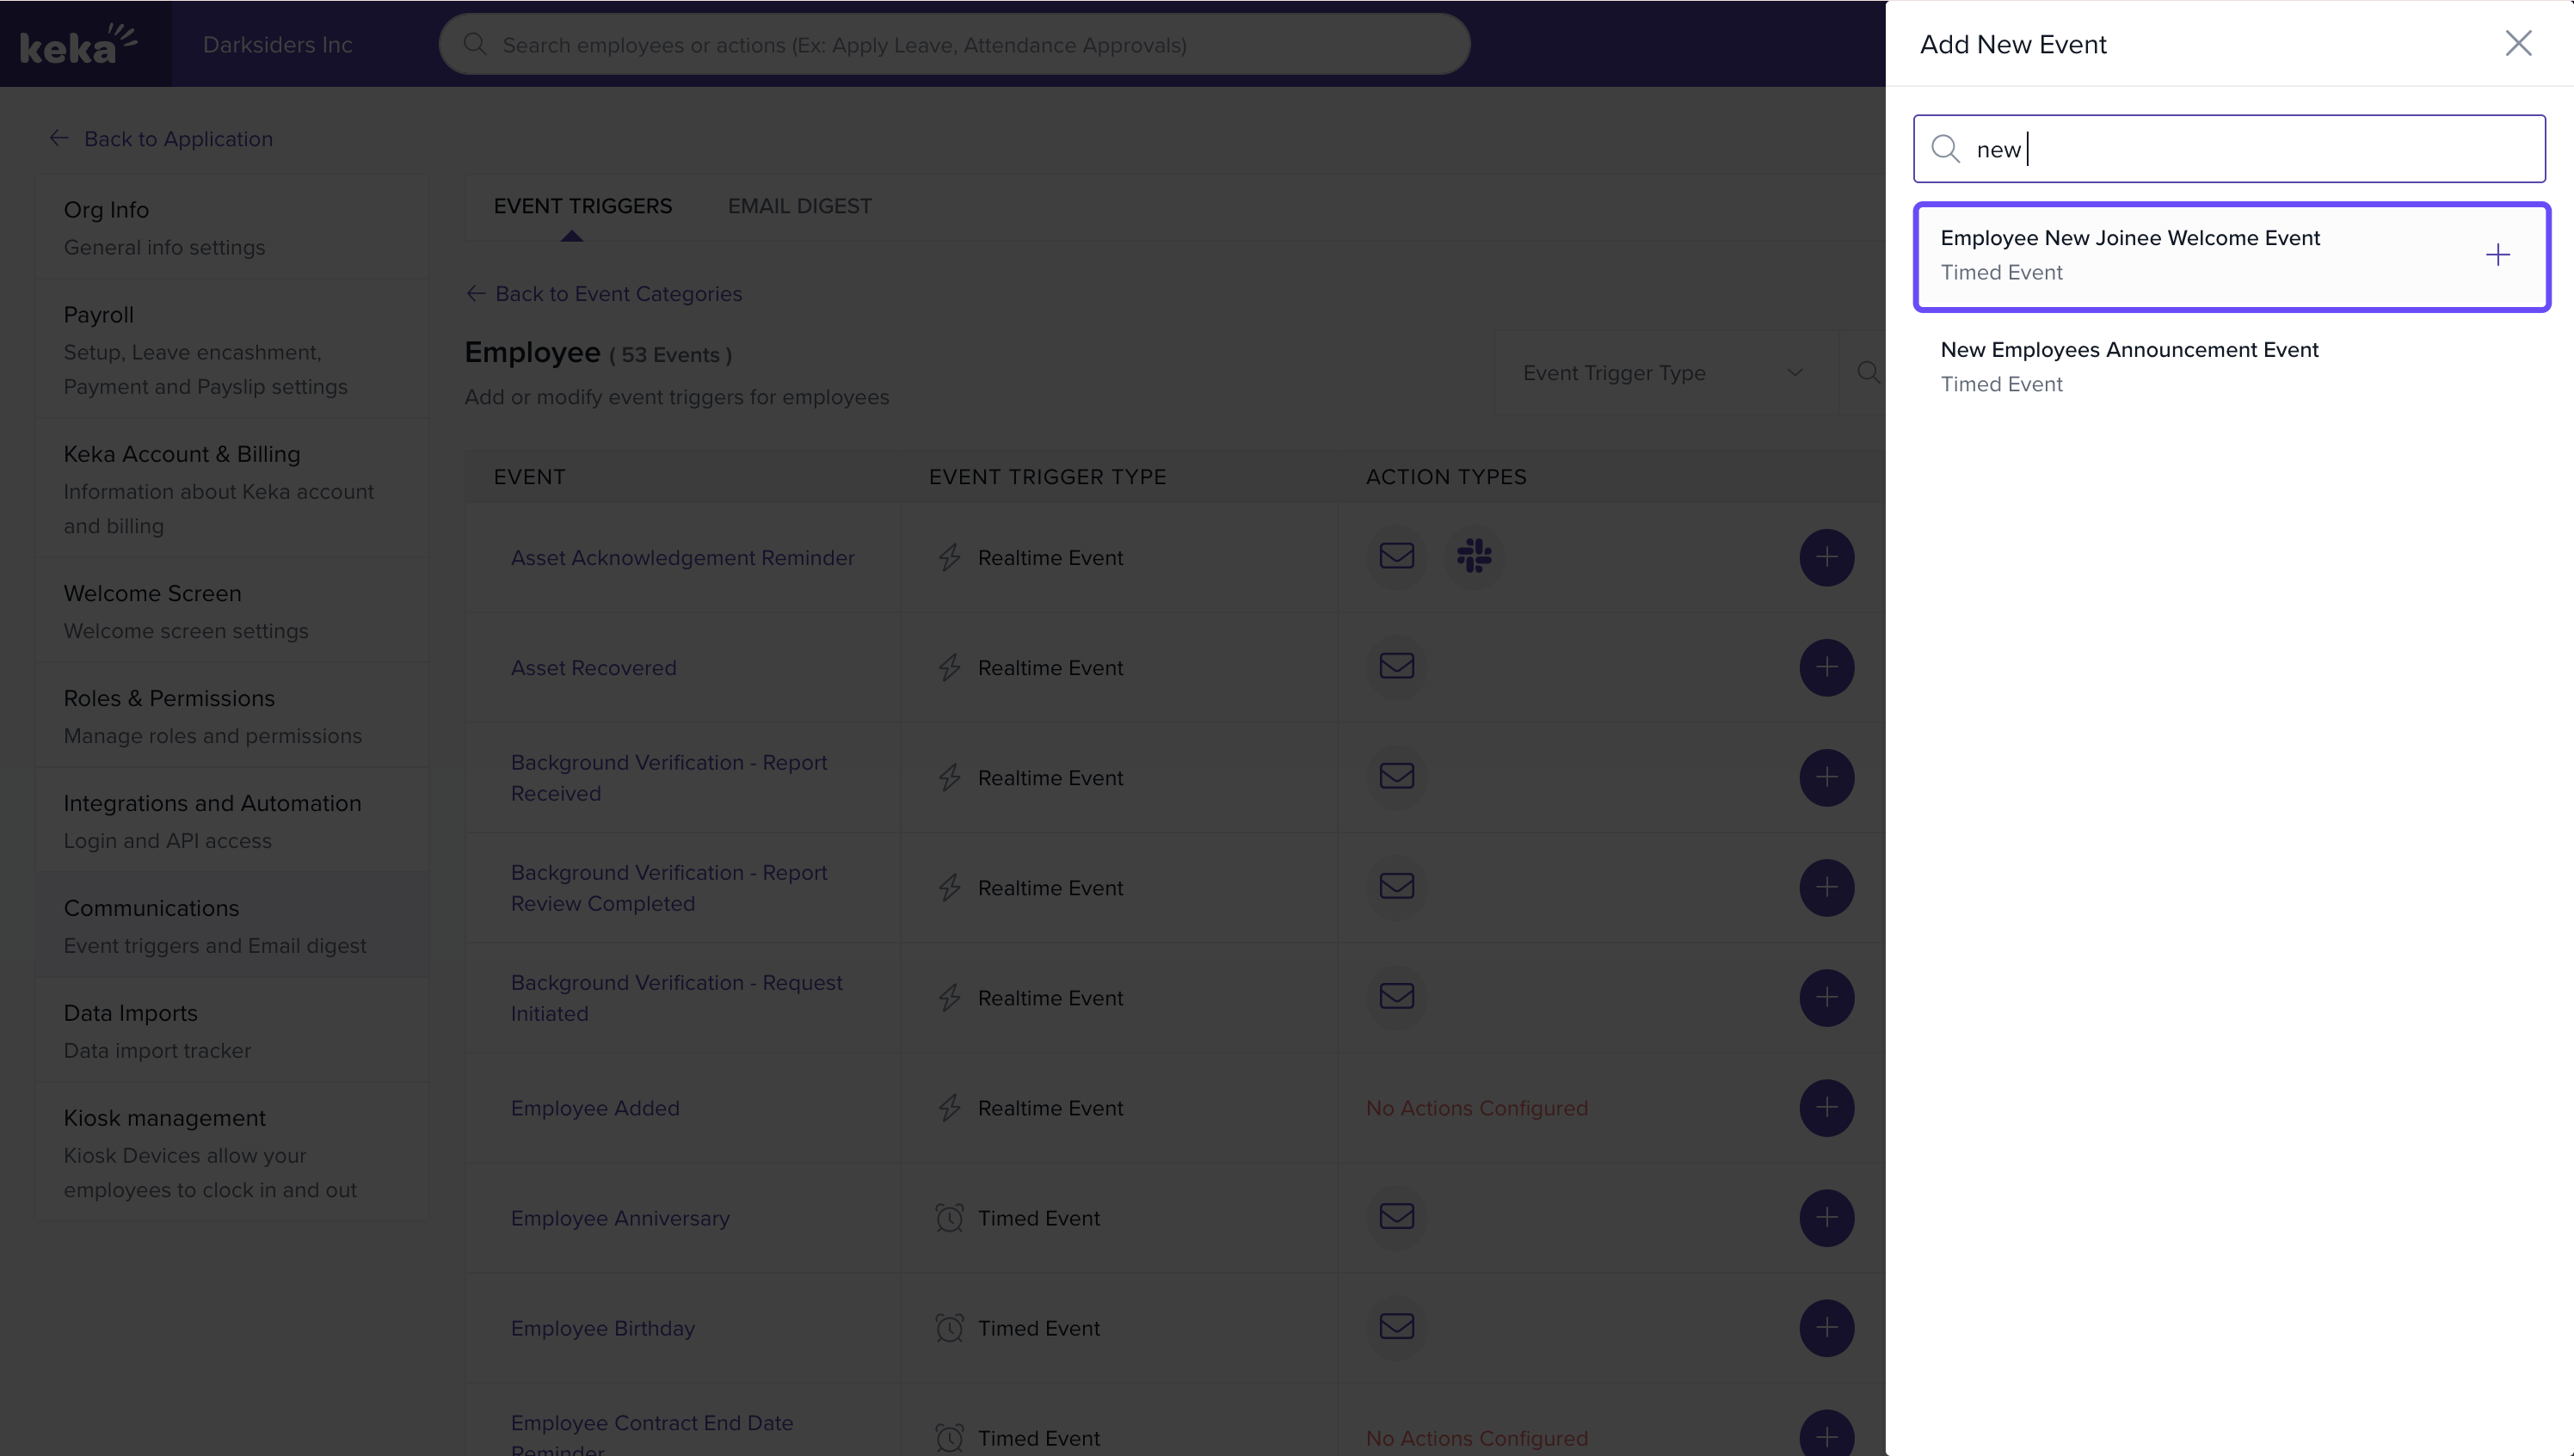The width and height of the screenshot is (2574, 1456).
Task: Click search magnifier icon beside Event Trigger Type
Action: pos(1867,372)
